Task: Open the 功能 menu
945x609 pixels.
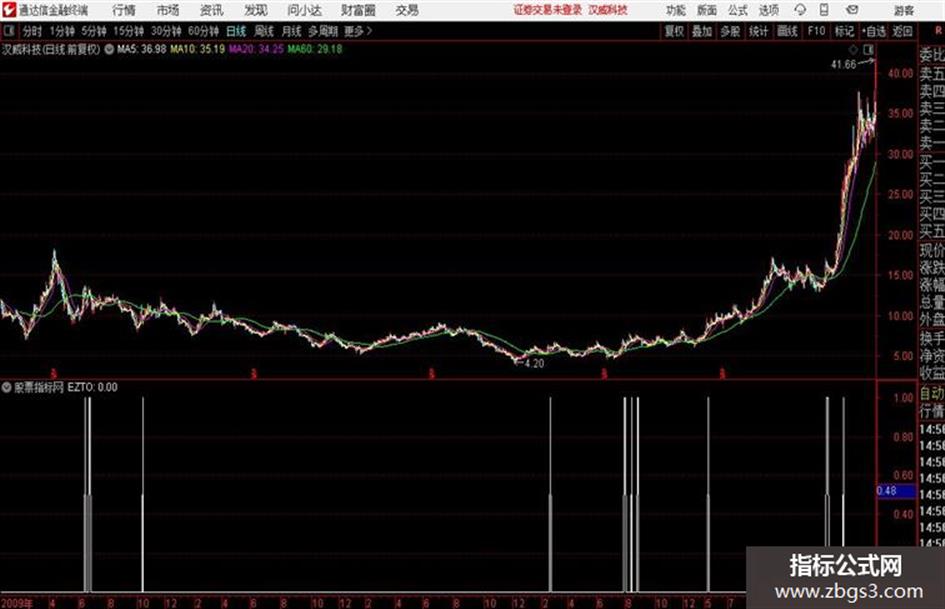Action: coord(676,10)
